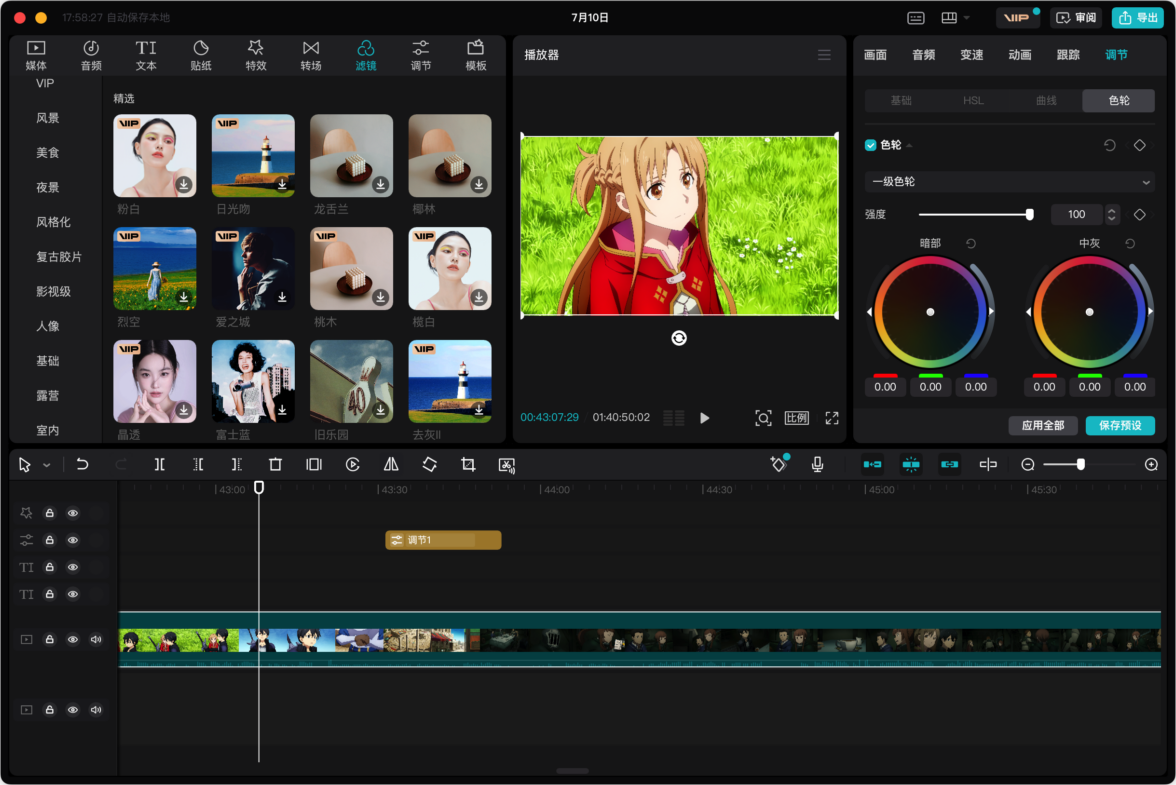
Task: Add keyframe diamond for 强度
Action: pos(1139,214)
